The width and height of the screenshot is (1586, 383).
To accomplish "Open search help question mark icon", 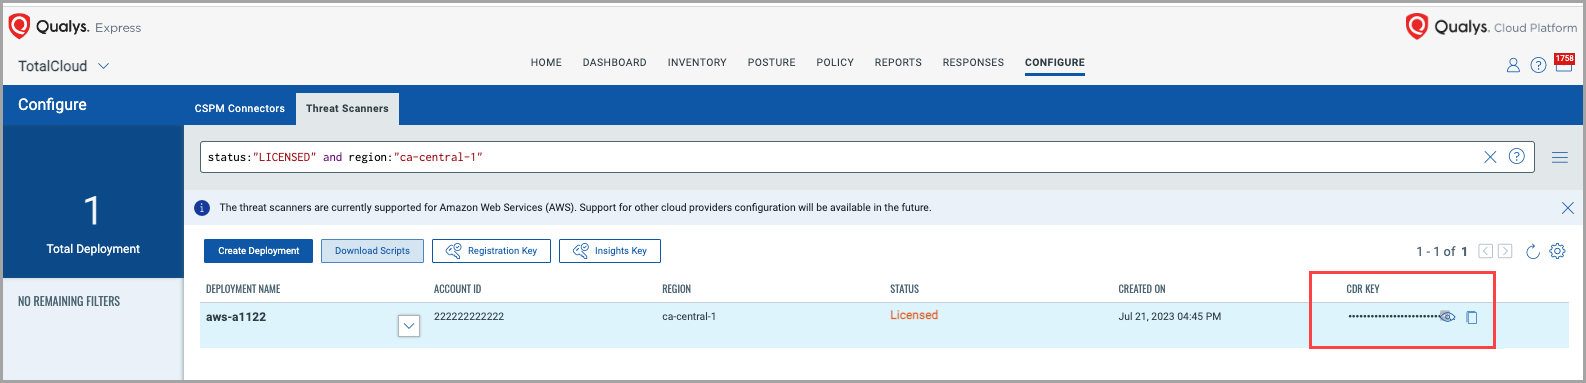I will pos(1517,156).
